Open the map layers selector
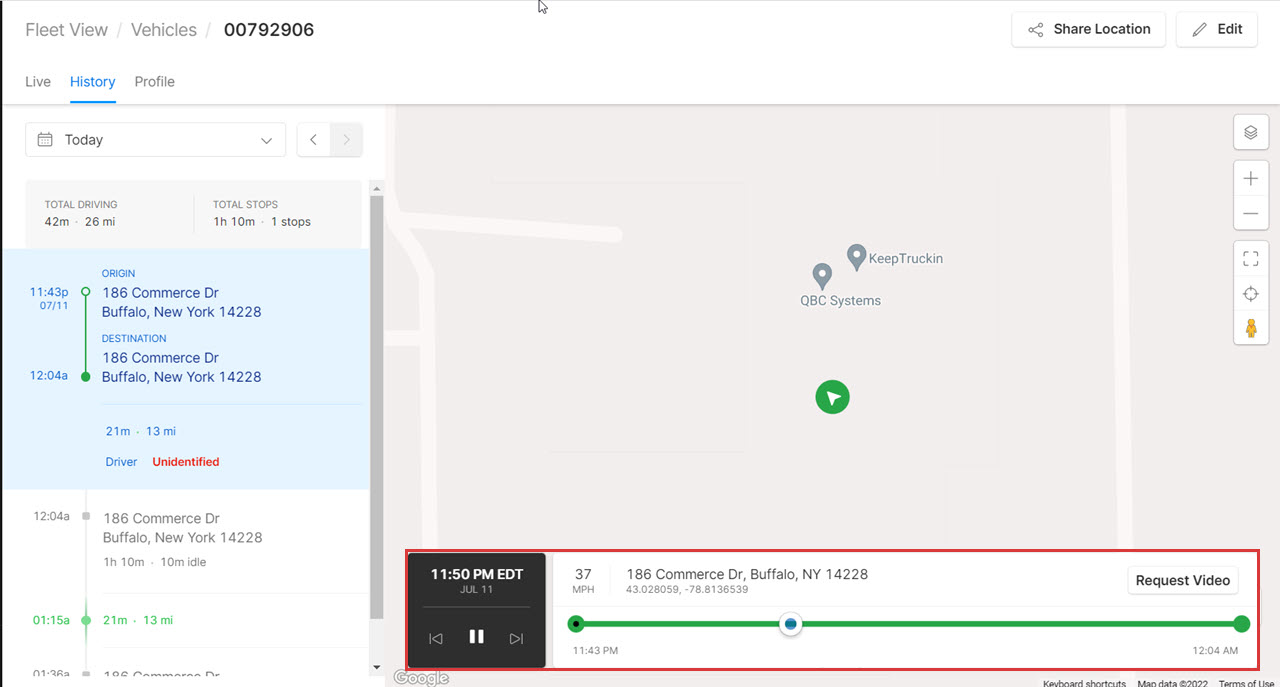Screen dimensions: 1280x687 point(1251,131)
